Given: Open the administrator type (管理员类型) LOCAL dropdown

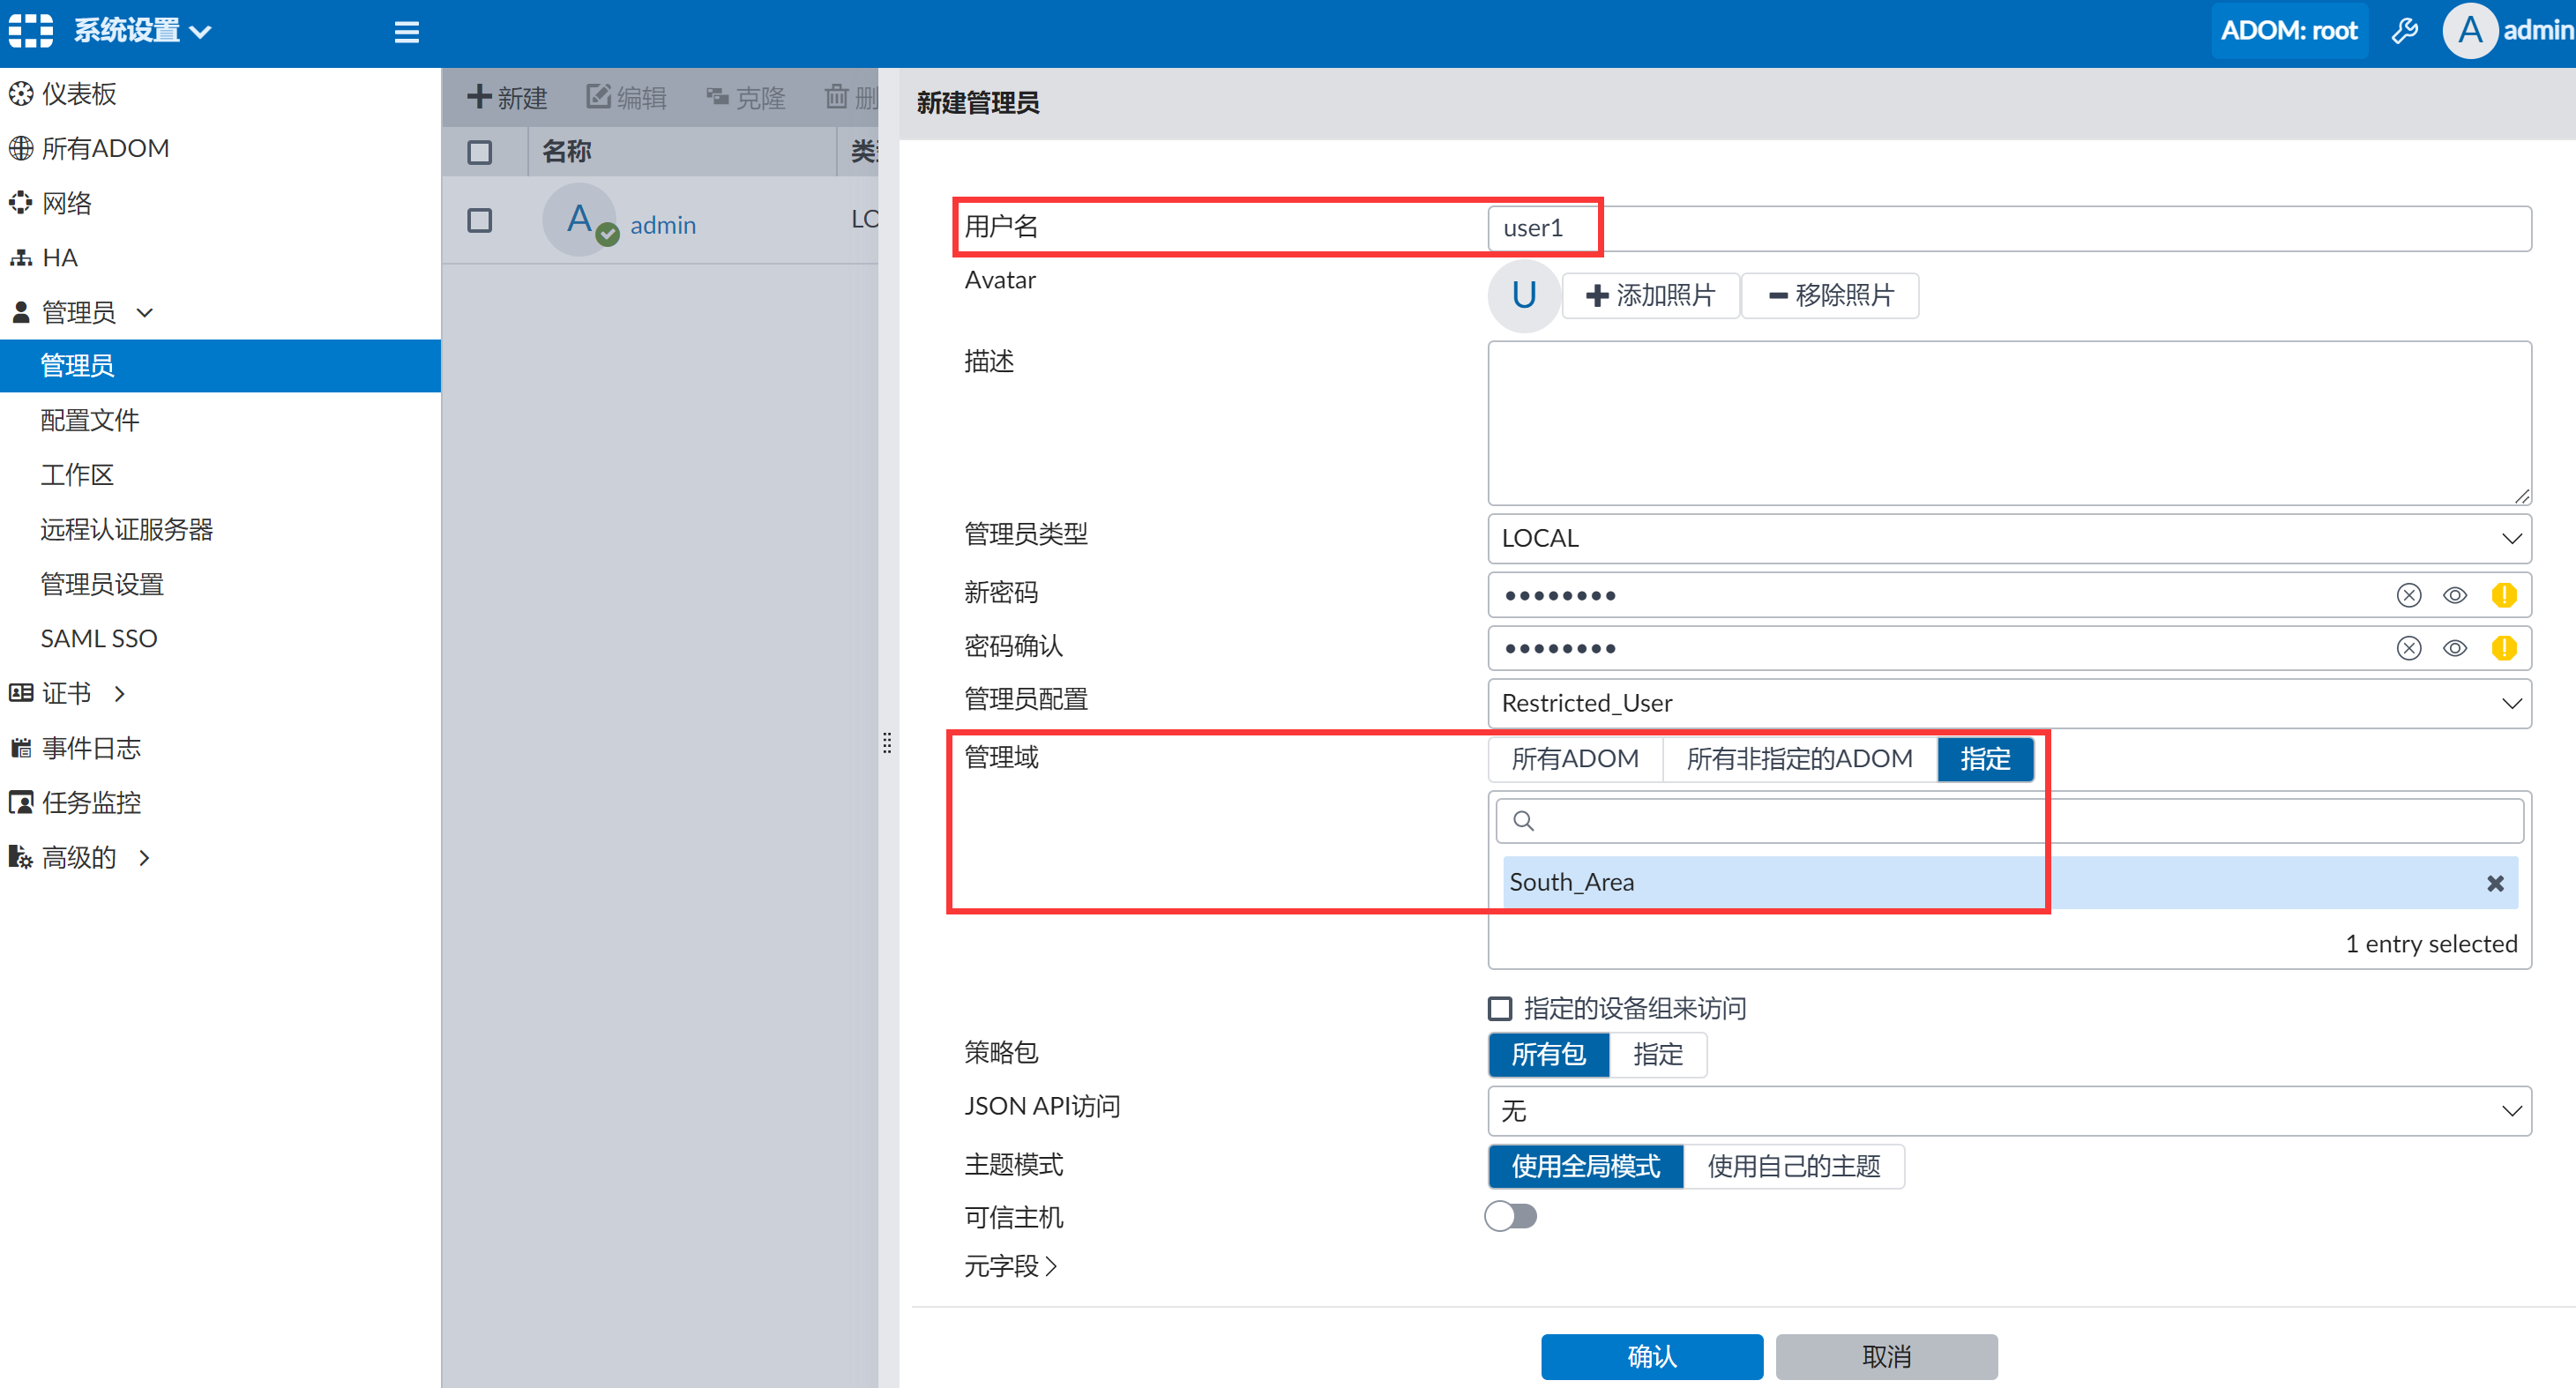Looking at the screenshot, I should [x=2008, y=538].
